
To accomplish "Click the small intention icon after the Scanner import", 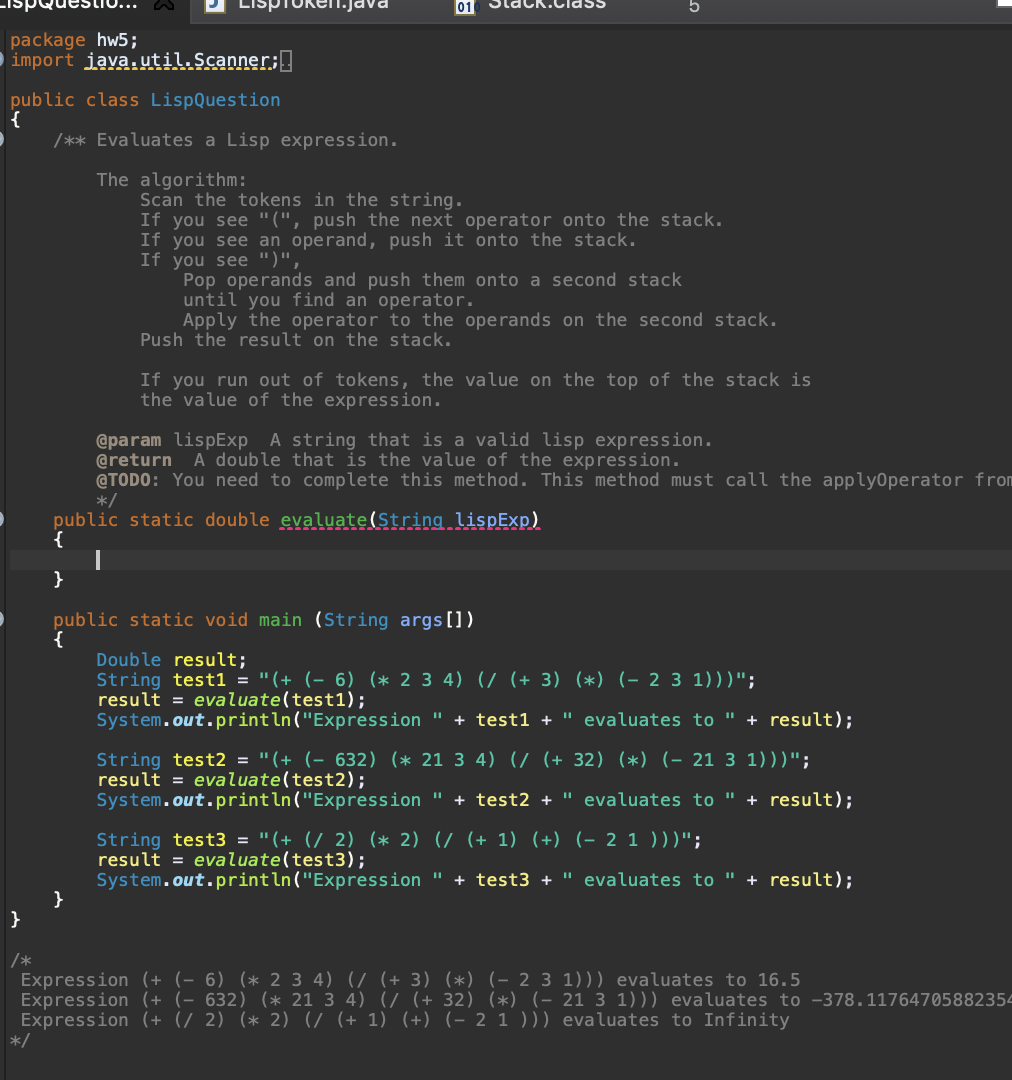I will (x=287, y=59).
